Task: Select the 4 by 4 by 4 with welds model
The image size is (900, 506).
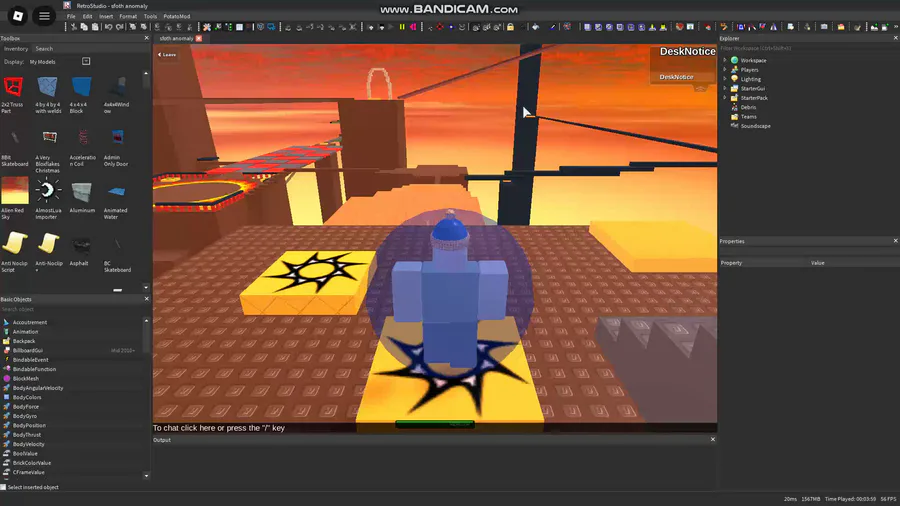Action: tap(48, 95)
